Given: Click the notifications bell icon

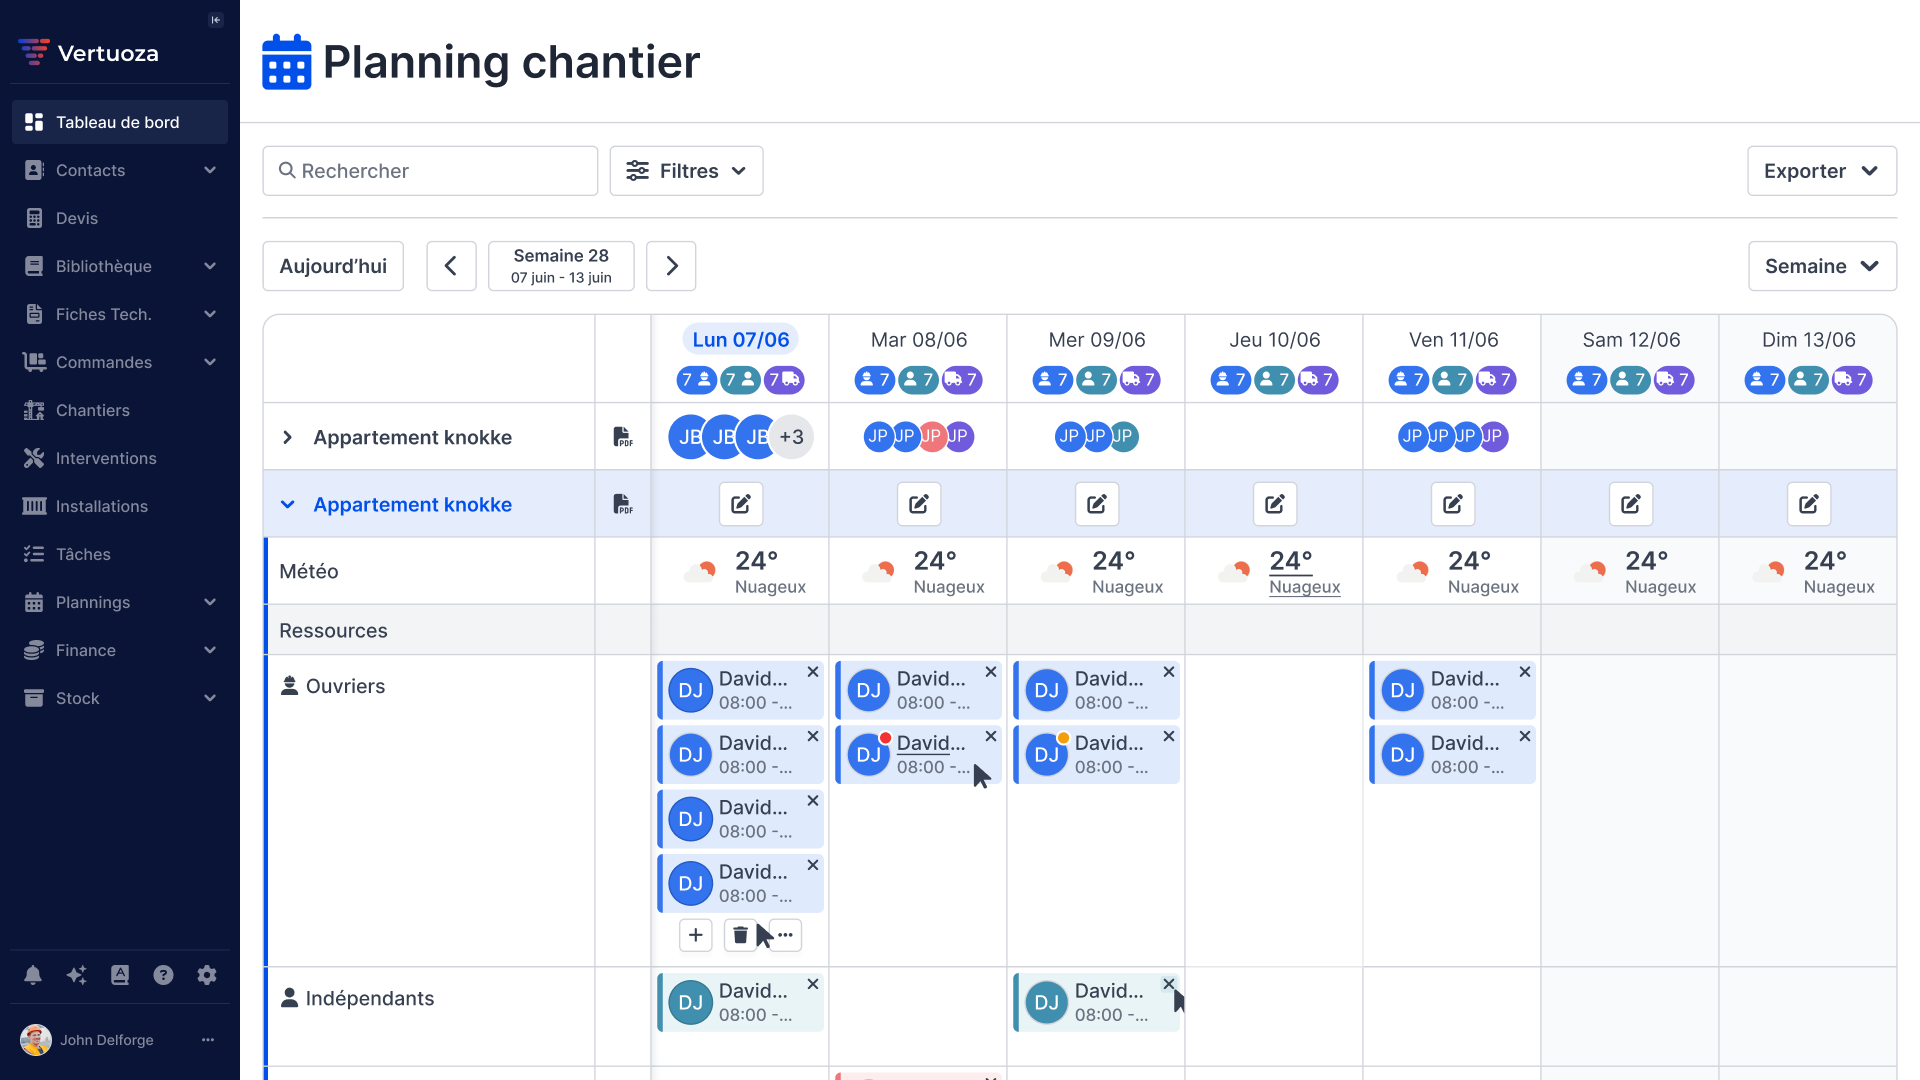Looking at the screenshot, I should click(33, 975).
